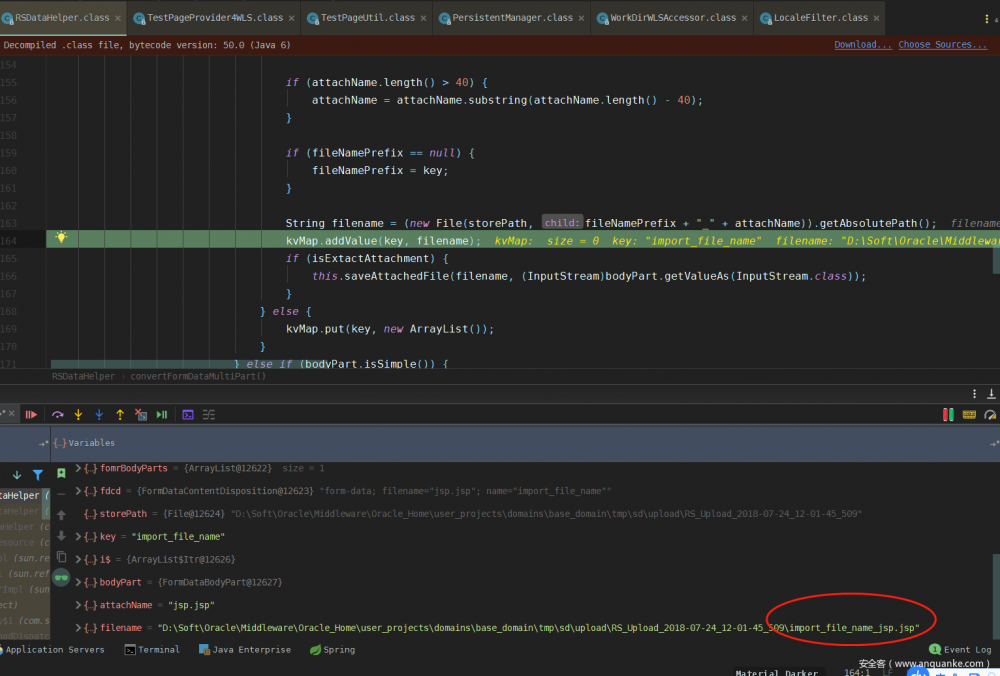Open the Evaluate Expression tool

188,414
